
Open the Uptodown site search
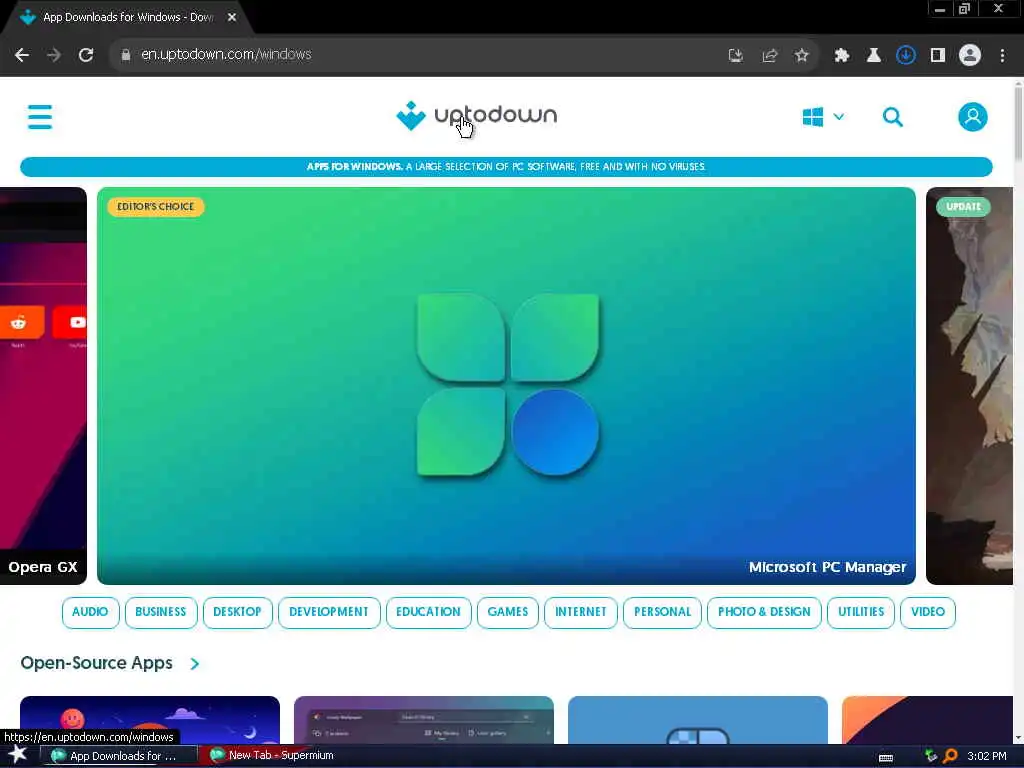click(x=893, y=117)
